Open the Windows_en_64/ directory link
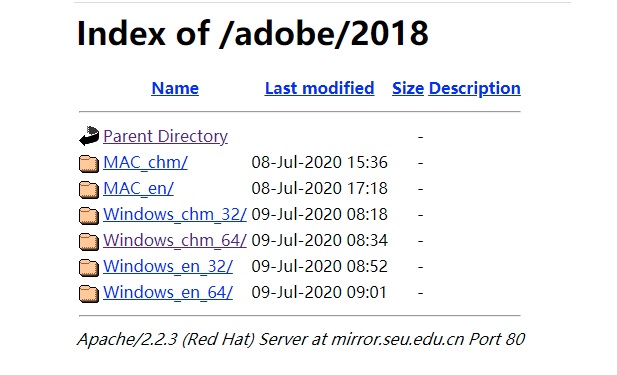 tap(168, 292)
